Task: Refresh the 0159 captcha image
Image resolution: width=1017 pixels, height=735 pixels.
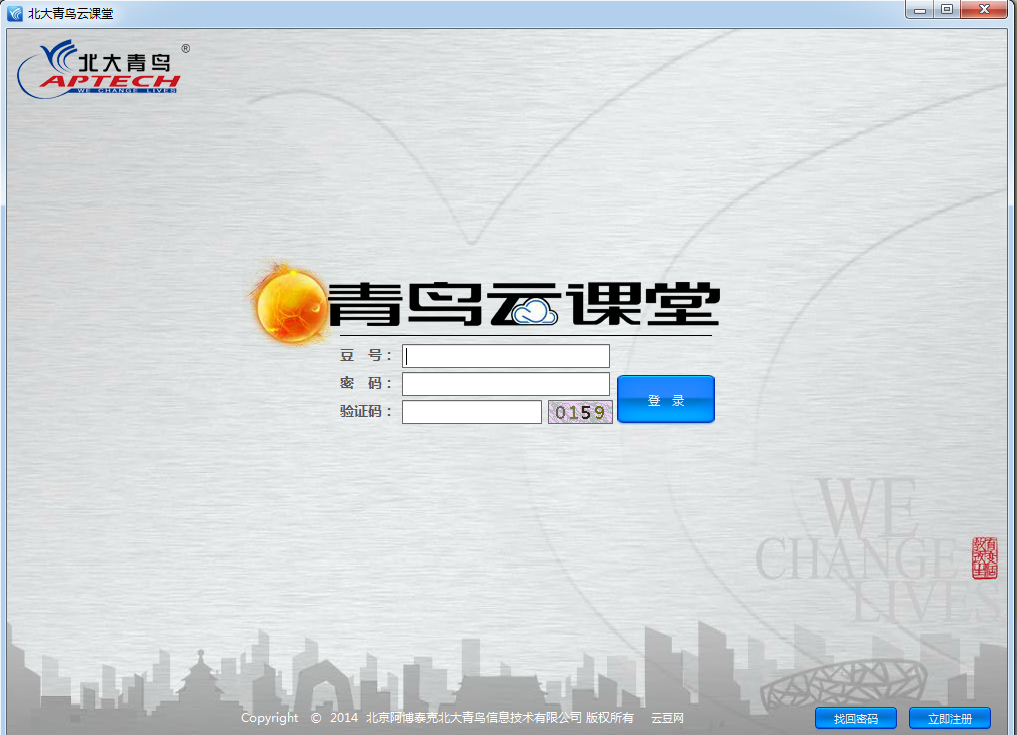Action: [580, 412]
